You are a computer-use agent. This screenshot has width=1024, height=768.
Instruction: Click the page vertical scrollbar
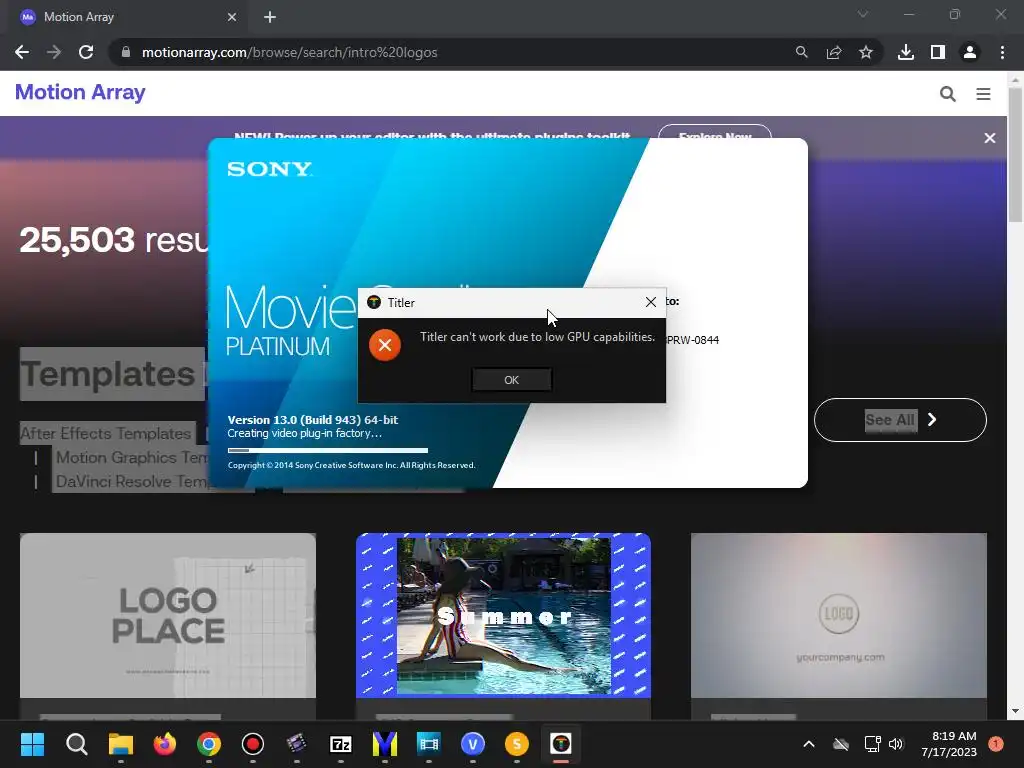click(x=1016, y=155)
